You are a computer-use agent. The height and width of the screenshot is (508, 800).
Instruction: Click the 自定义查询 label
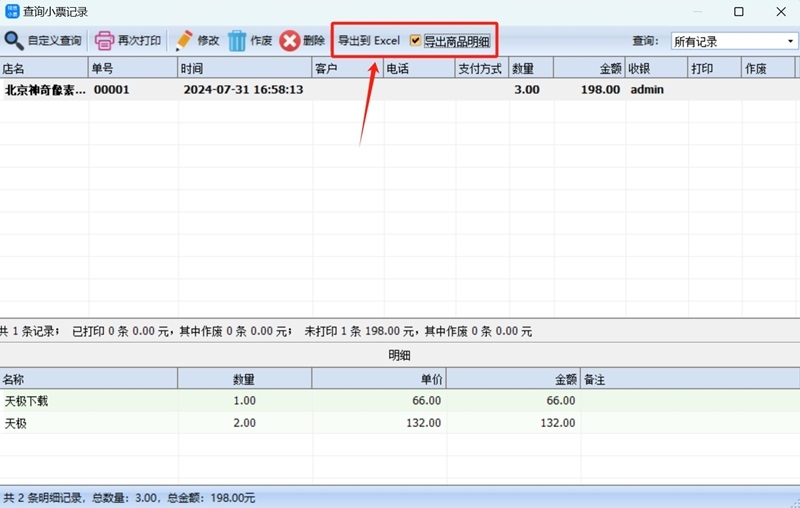point(54,40)
